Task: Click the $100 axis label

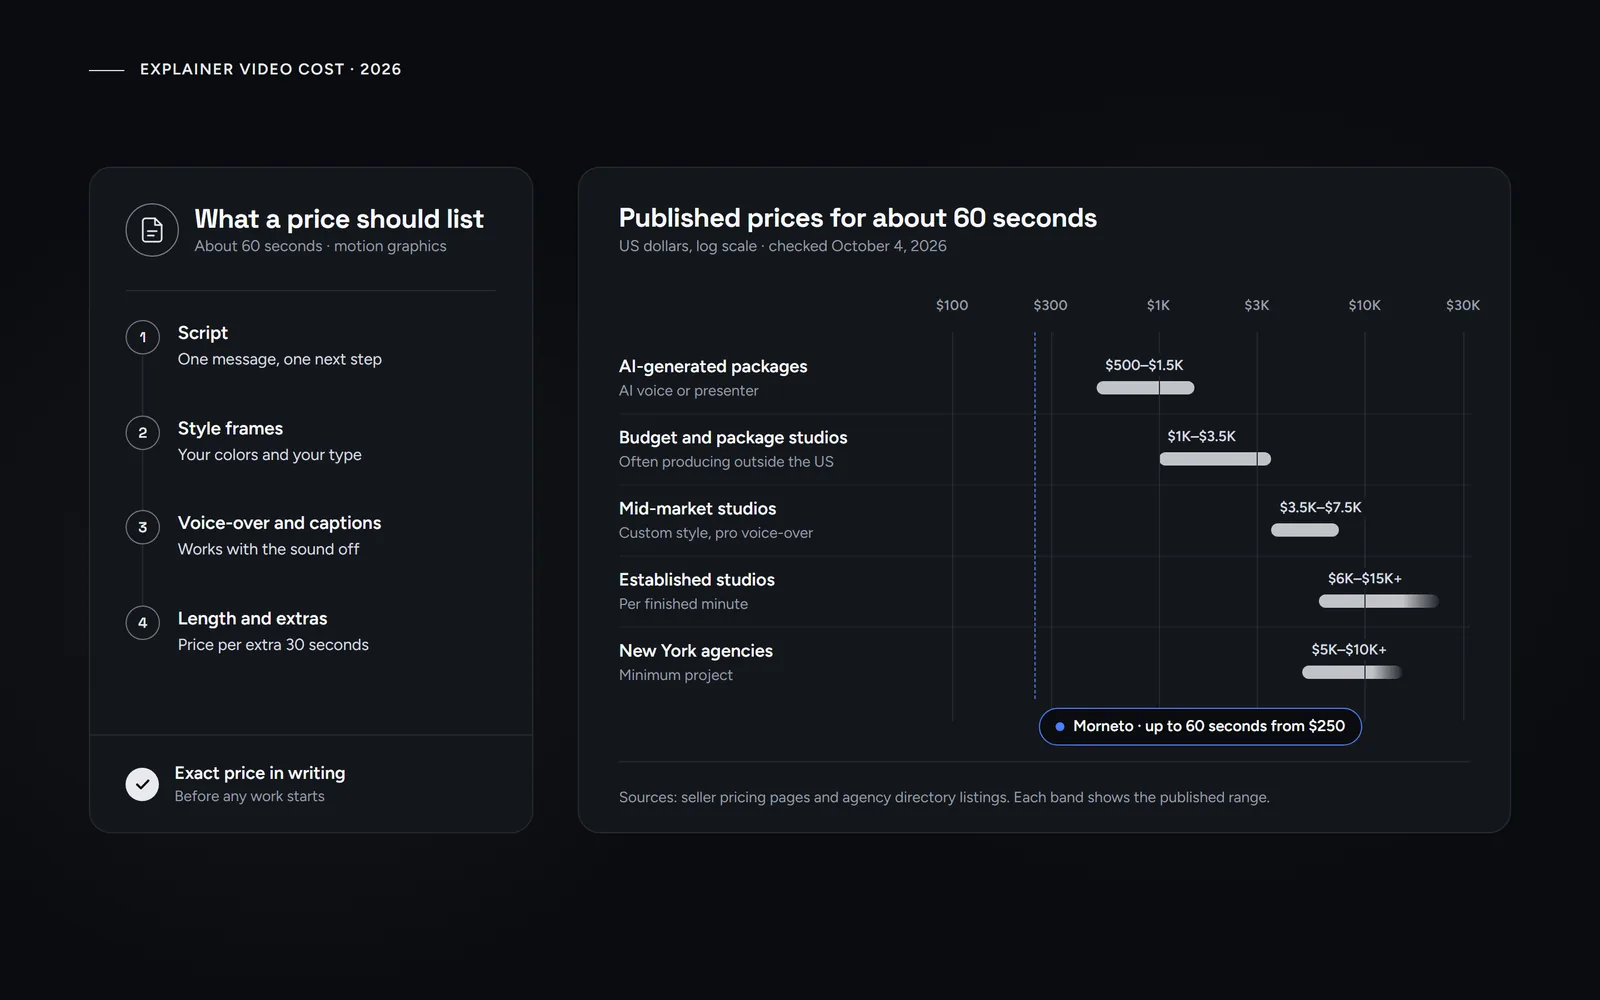Action: point(952,305)
